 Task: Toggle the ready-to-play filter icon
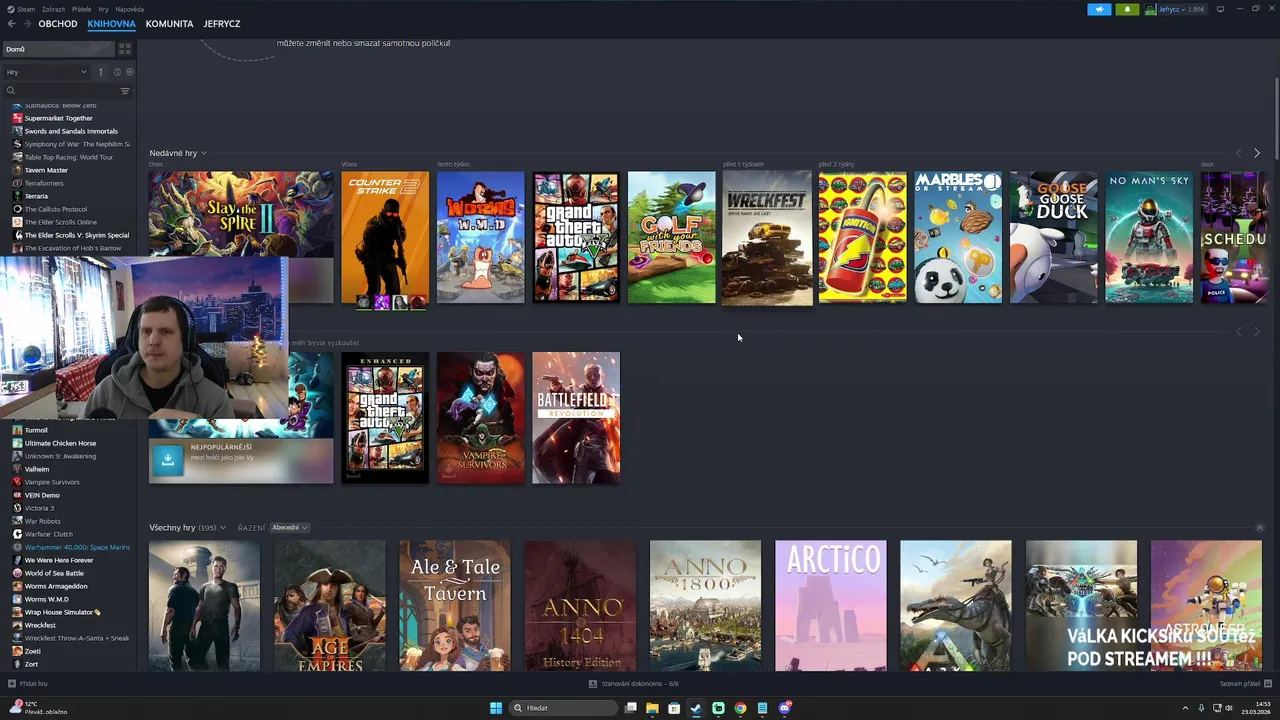pyautogui.click(x=130, y=72)
